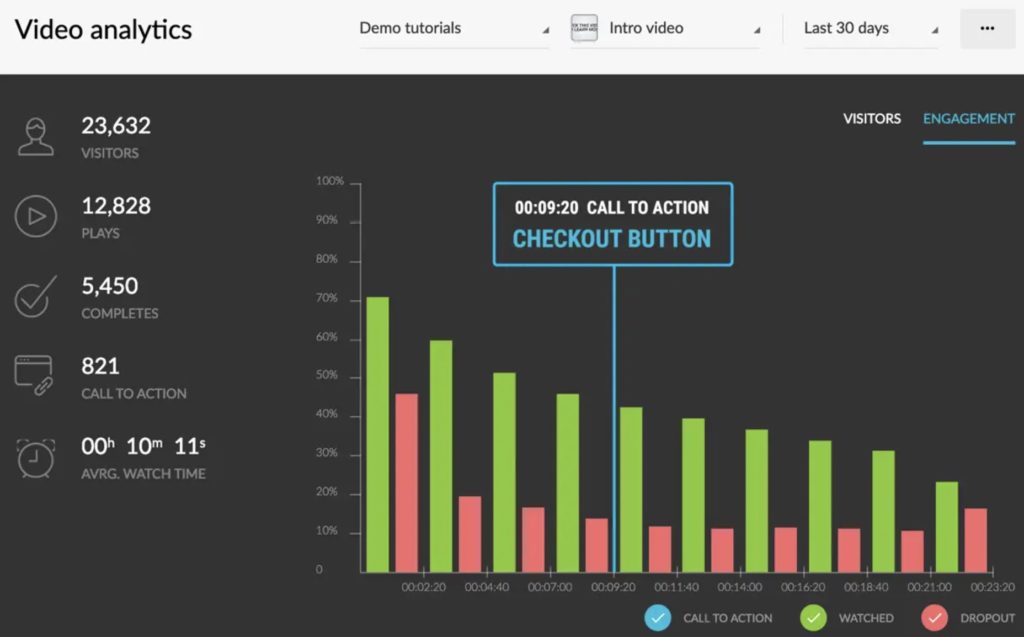The width and height of the screenshot is (1024, 637).
Task: Open the three-dot more options button
Action: [x=987, y=28]
